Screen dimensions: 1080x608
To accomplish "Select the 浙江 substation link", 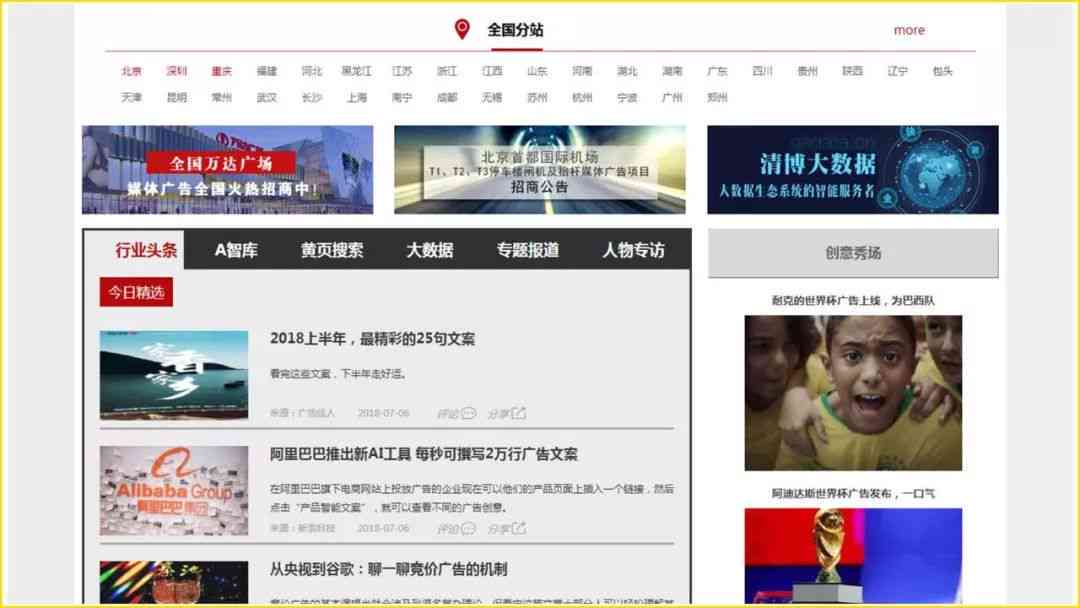I will 447,71.
